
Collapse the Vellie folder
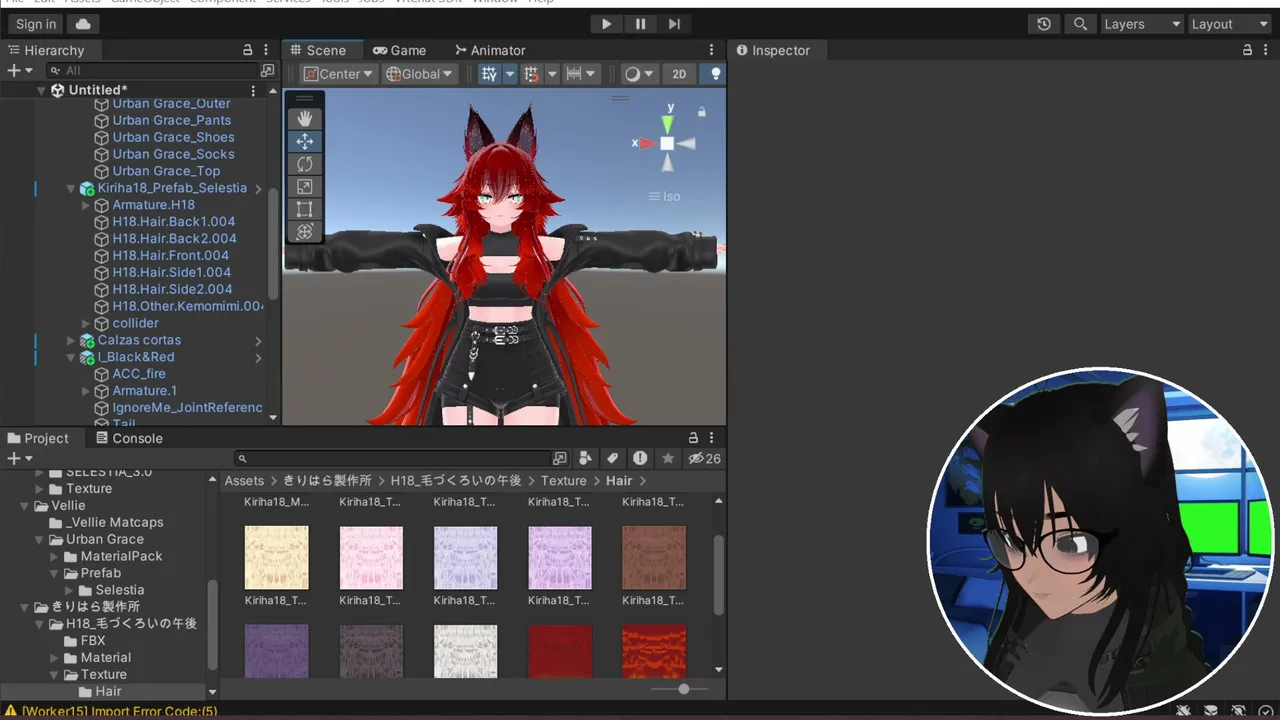[x=25, y=506]
